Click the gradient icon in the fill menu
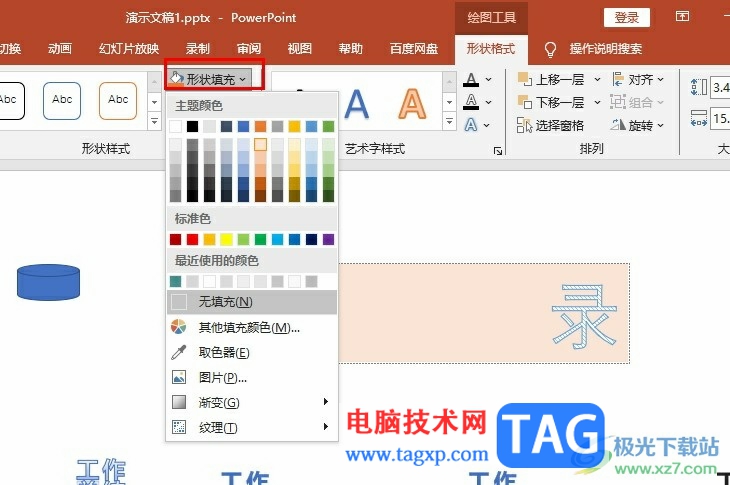The height and width of the screenshot is (485, 730). [x=179, y=402]
